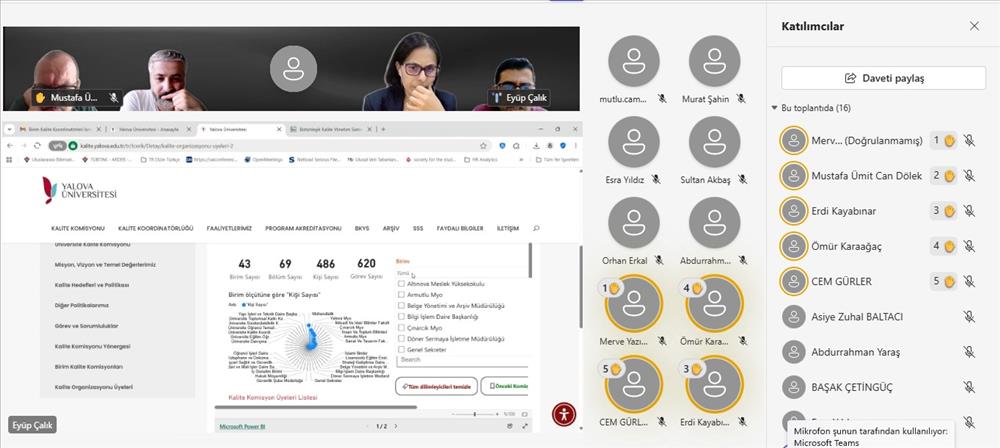Click 'Tüm dilimleyicileri temizle' button
The width and height of the screenshot is (1000, 448).
click(436, 385)
